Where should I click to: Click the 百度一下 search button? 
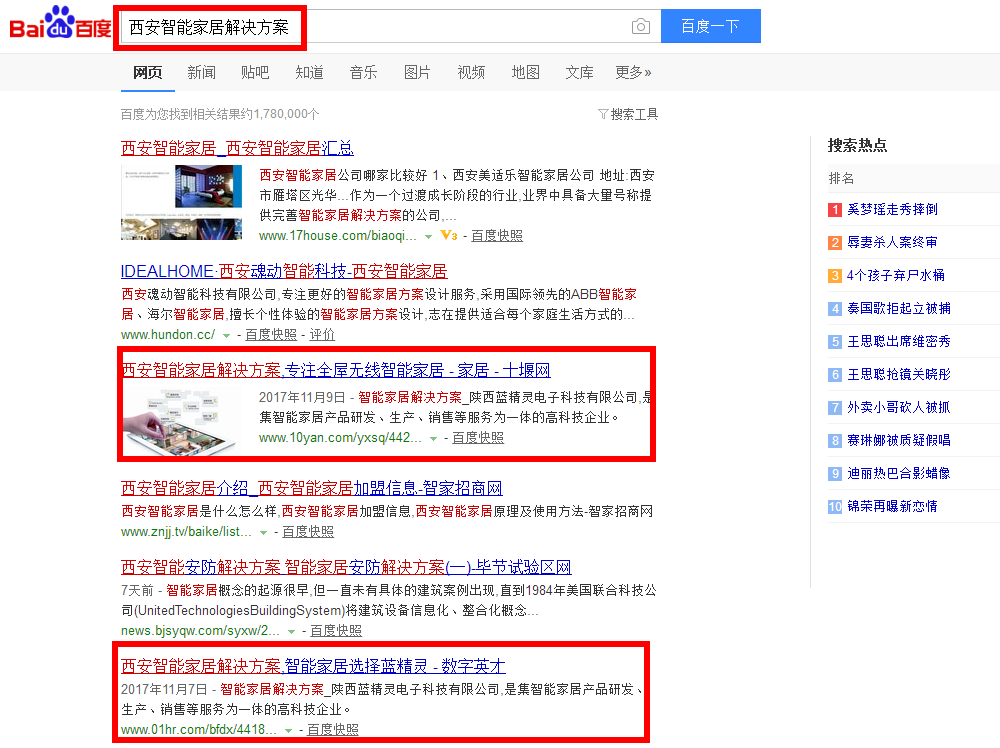710,26
